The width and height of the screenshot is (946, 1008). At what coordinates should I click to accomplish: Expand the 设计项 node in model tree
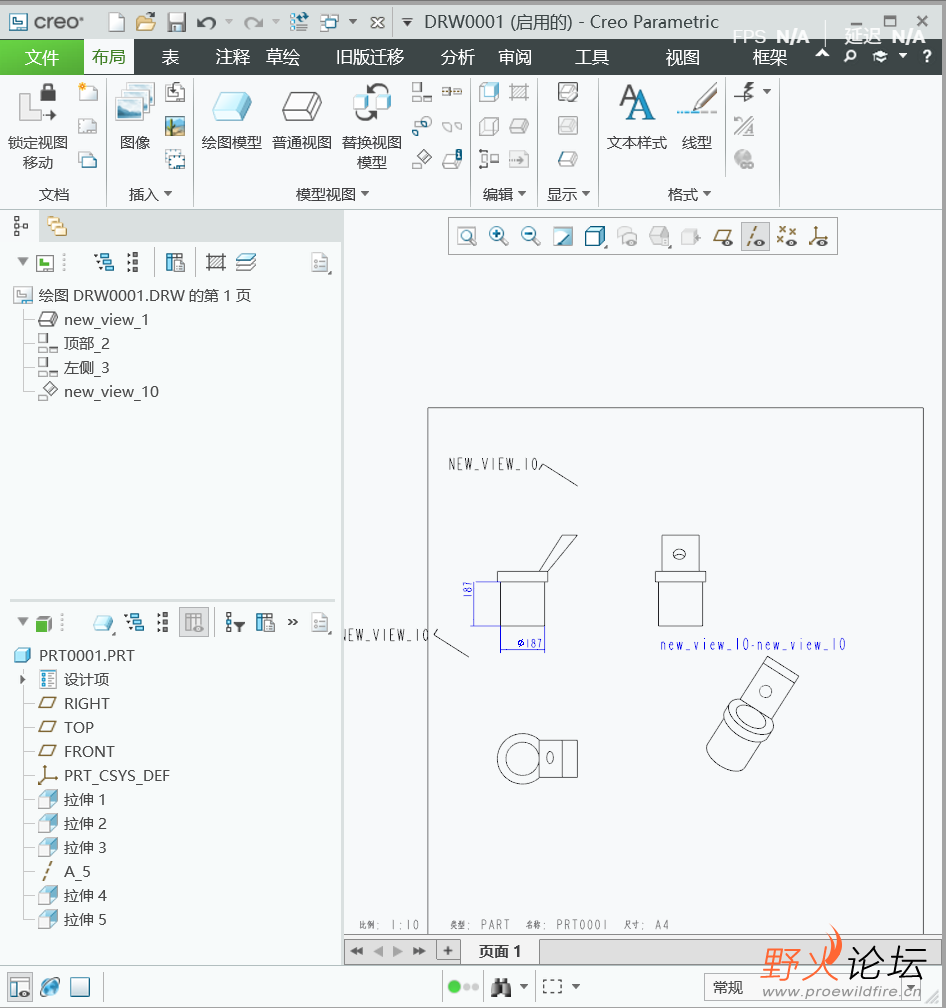pos(23,680)
